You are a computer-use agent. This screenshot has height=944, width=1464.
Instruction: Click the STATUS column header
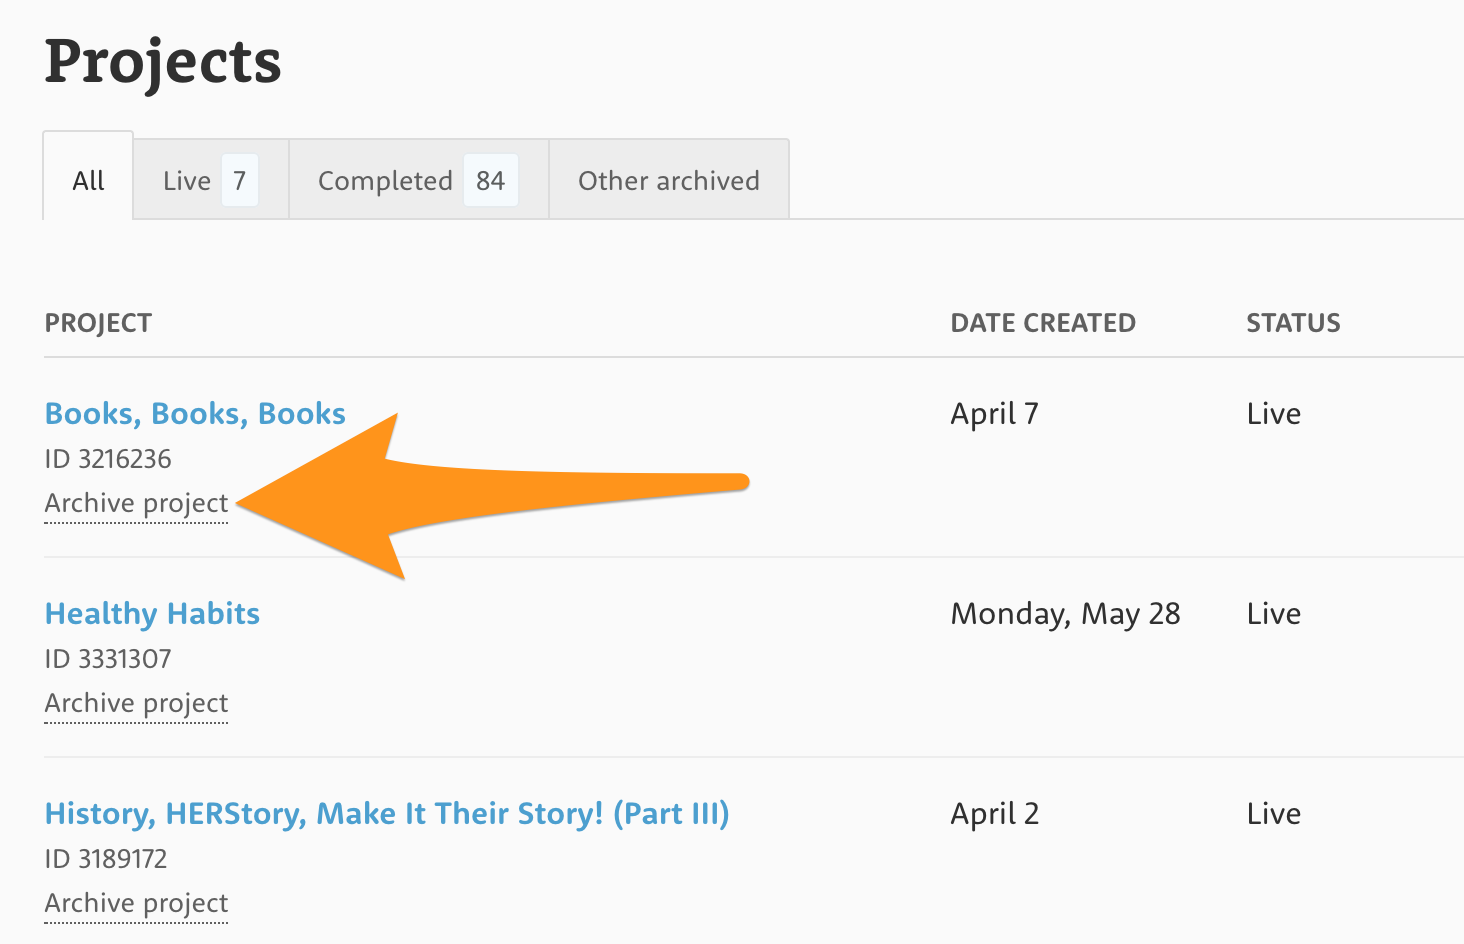1293,323
